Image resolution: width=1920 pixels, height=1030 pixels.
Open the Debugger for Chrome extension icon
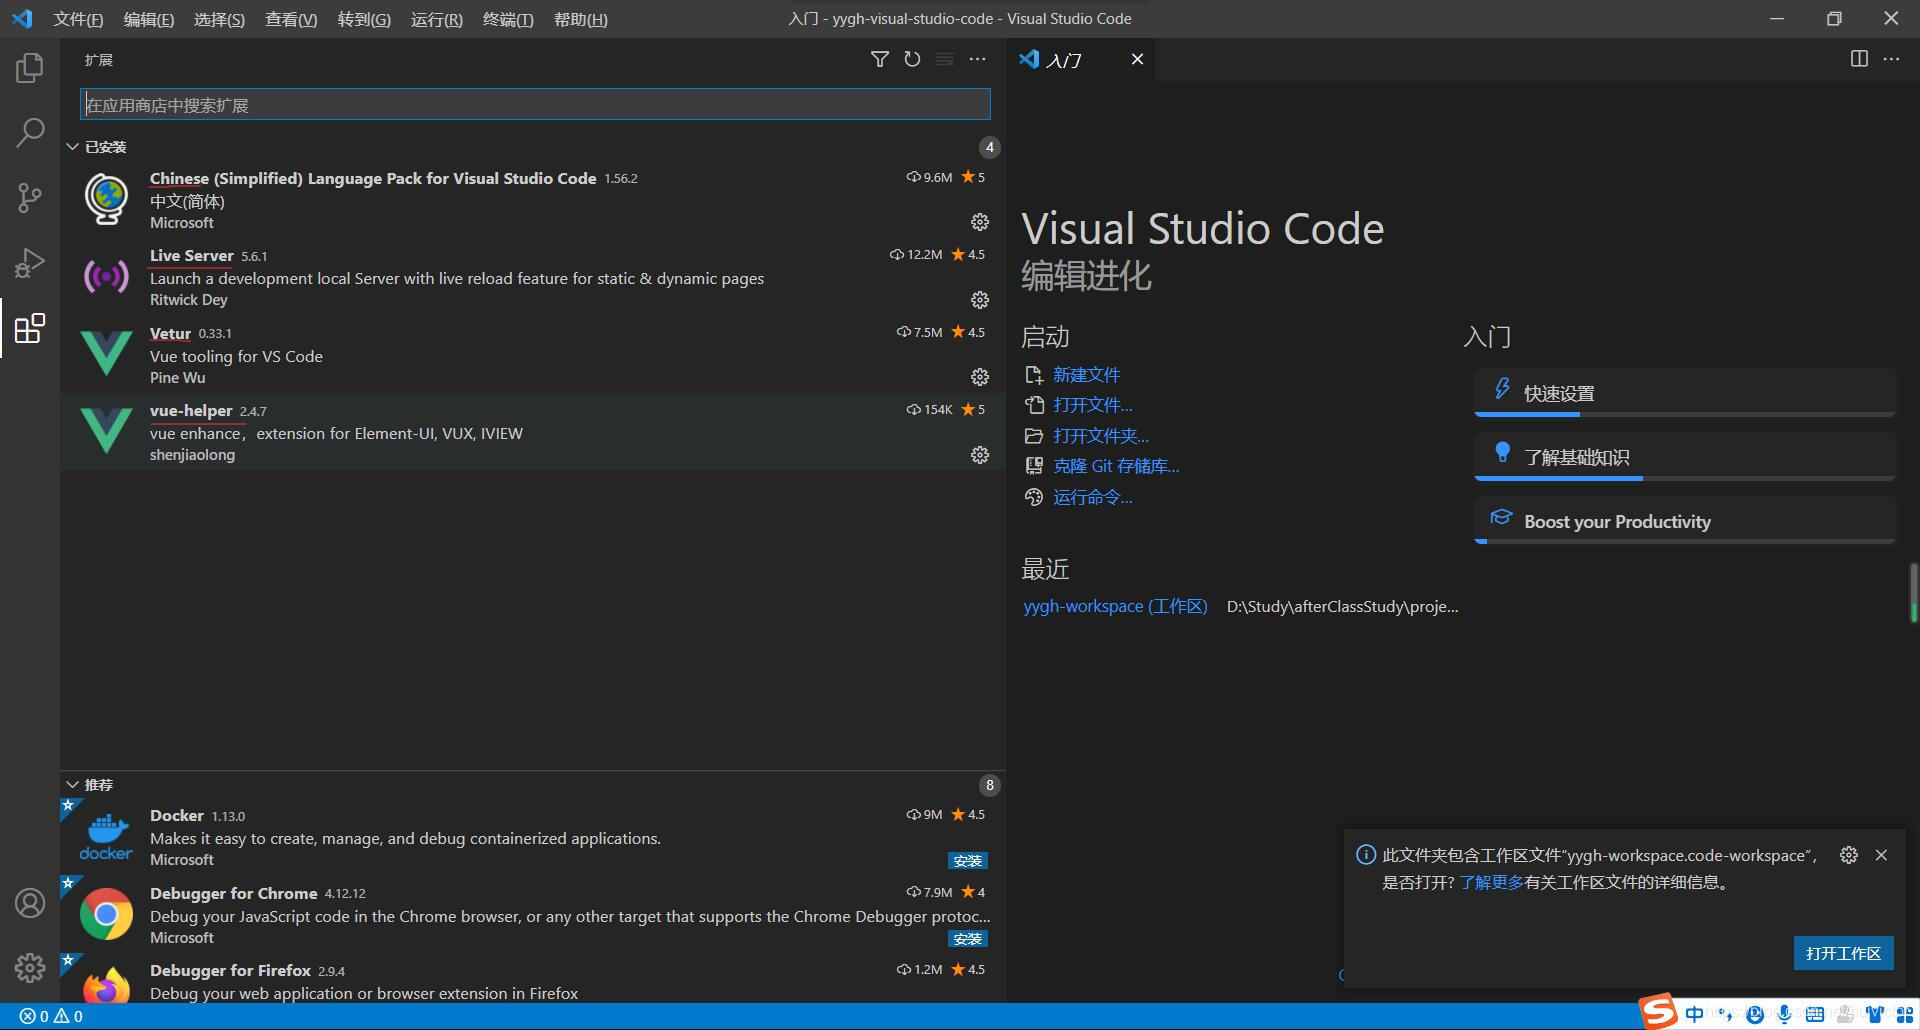click(106, 914)
